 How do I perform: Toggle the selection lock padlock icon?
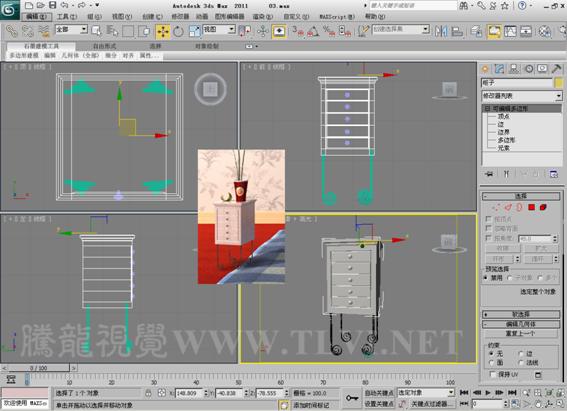[x=148, y=393]
